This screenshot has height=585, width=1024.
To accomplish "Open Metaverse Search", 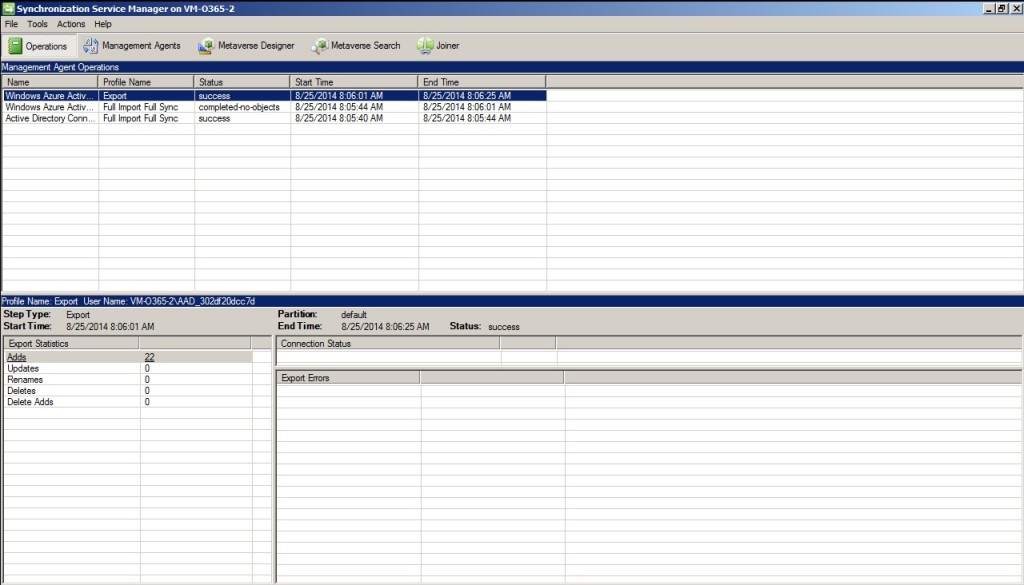I will point(361,45).
